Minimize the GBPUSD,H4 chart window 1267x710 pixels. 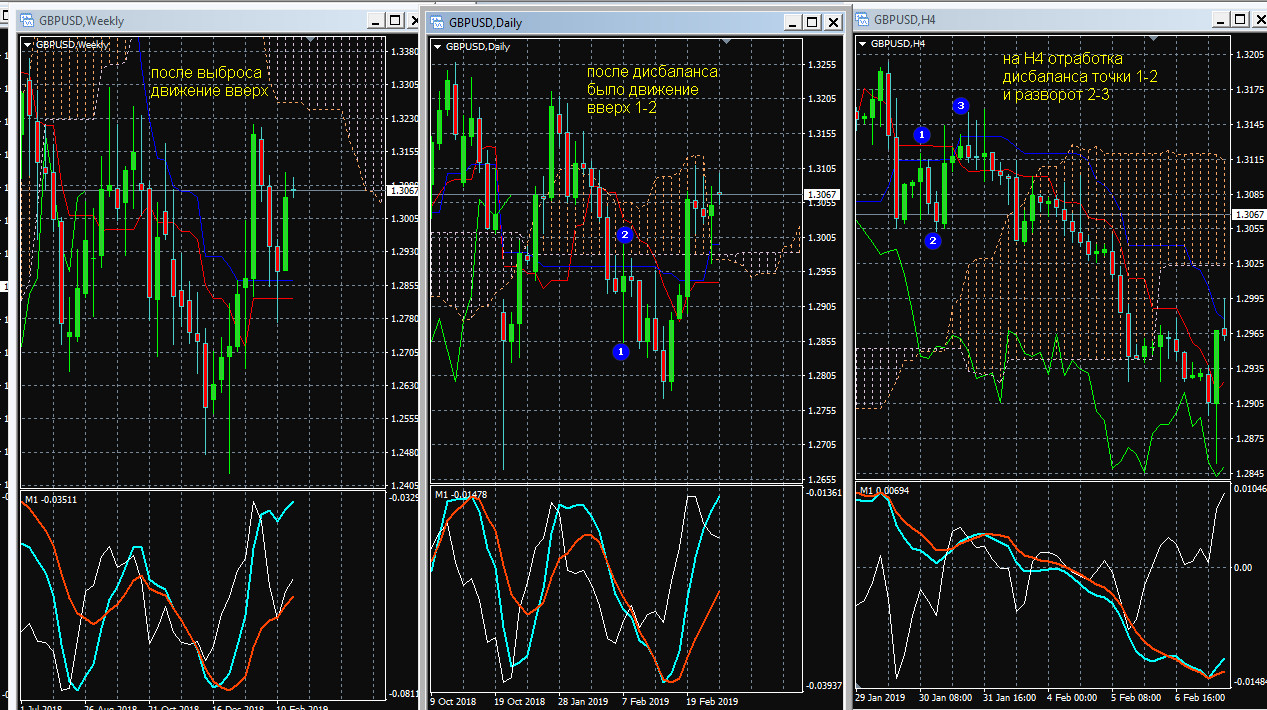coord(1221,19)
